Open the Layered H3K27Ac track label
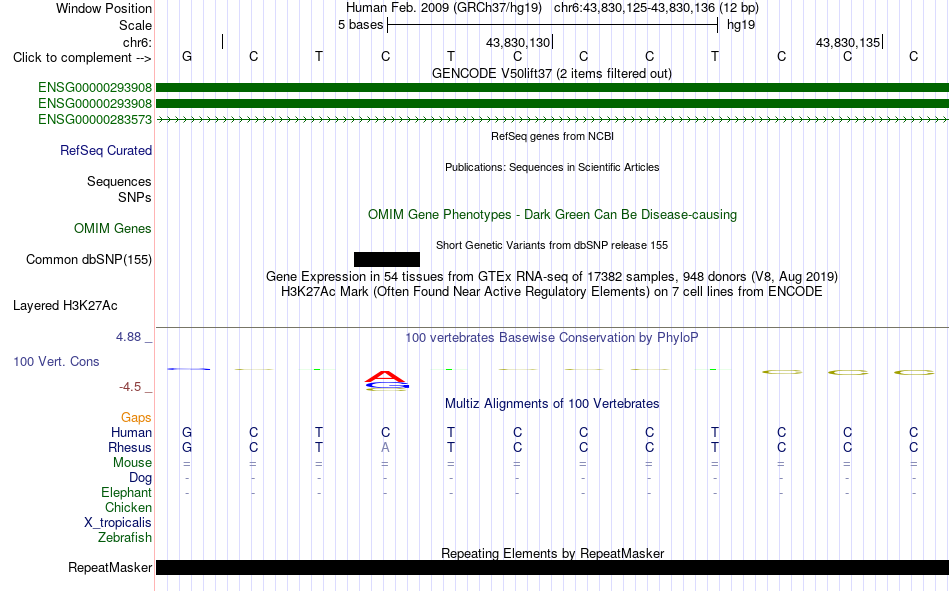The image size is (950, 591). pyautogui.click(x=65, y=306)
